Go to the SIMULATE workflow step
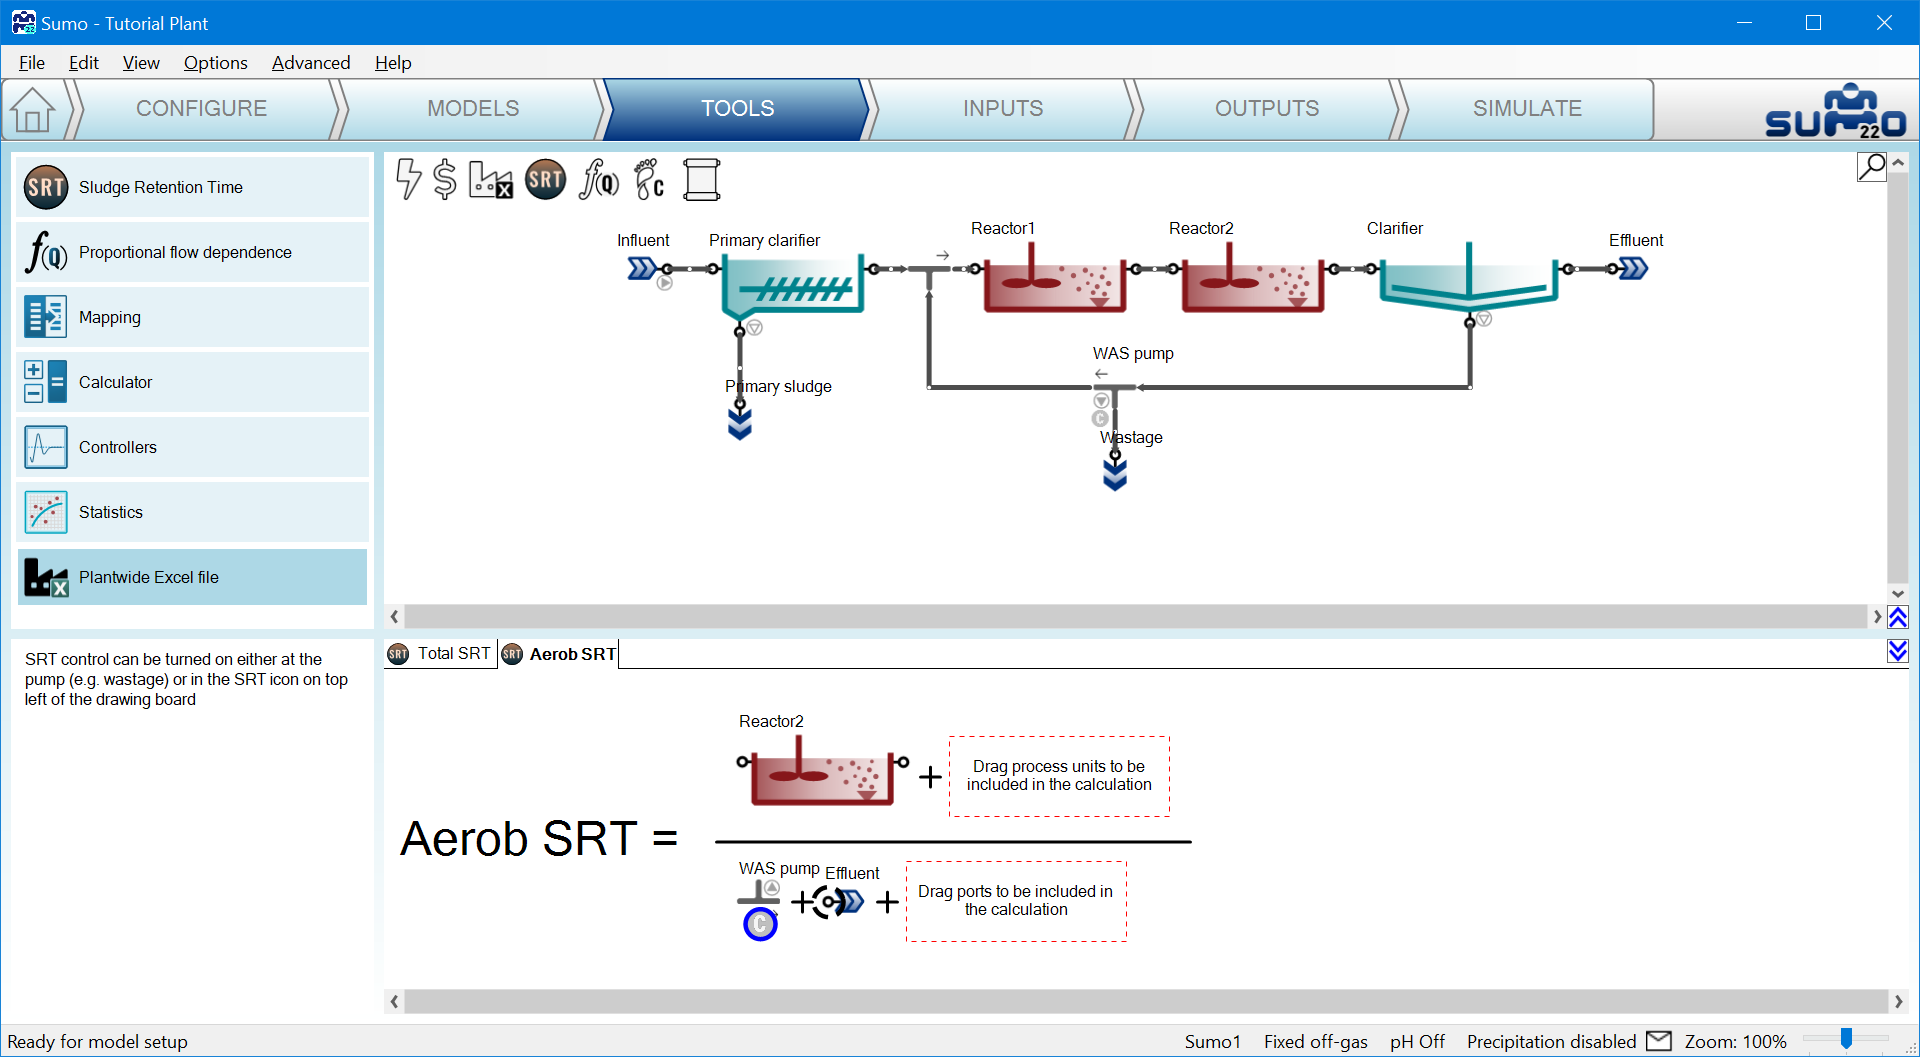 (1526, 109)
